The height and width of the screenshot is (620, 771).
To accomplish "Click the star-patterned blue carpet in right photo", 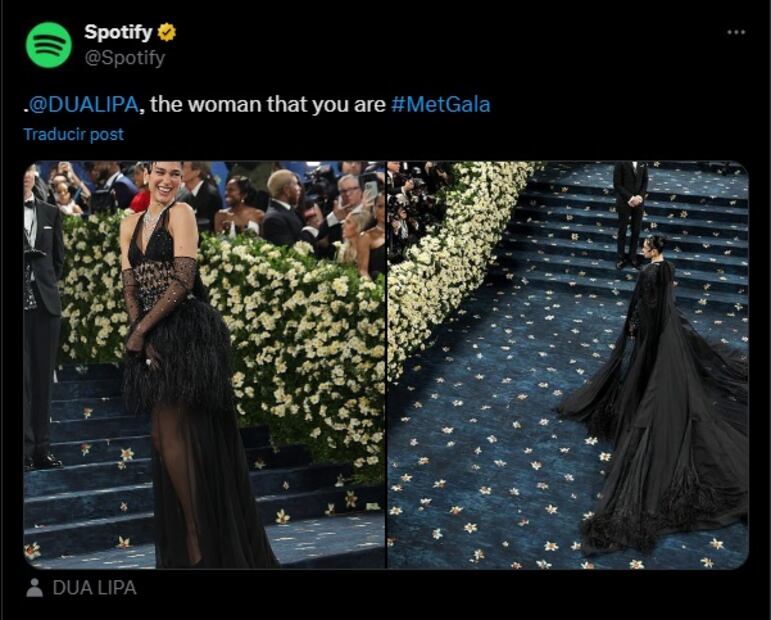I will click(492, 443).
